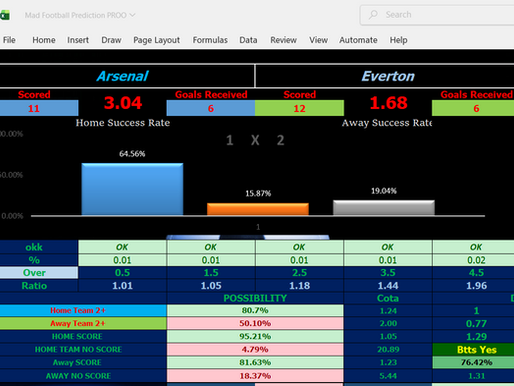Image resolution: width=514 pixels, height=386 pixels.
Task: Select the 4.79% possibility cell
Action: point(255,349)
